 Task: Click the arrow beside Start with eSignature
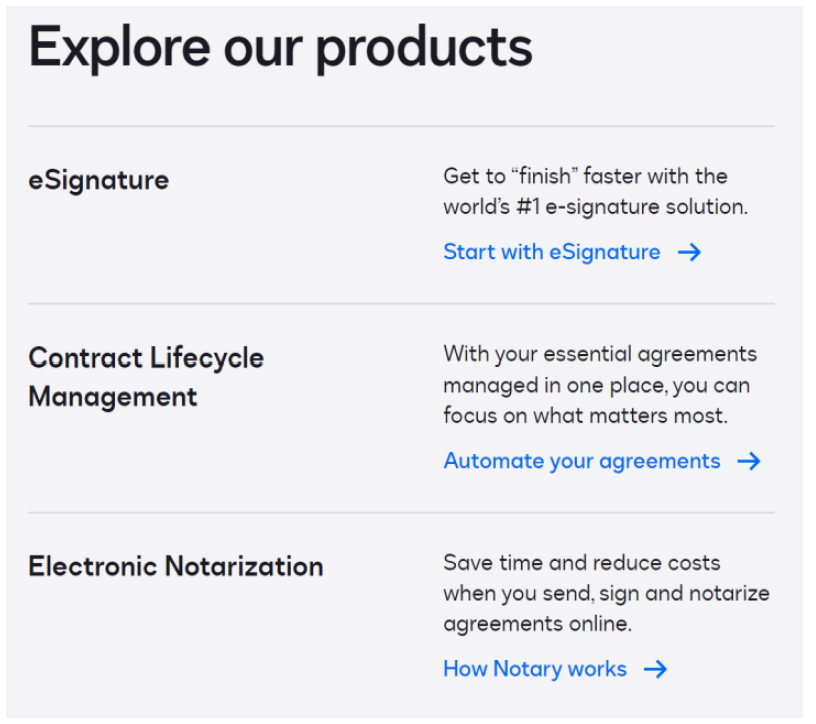coord(689,252)
